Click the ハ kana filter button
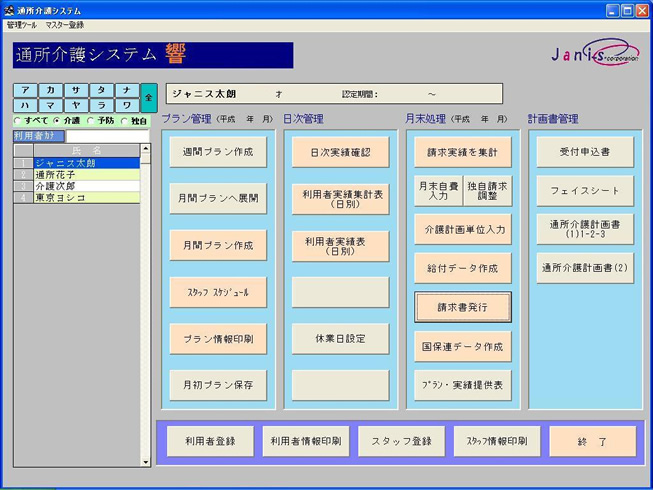Image resolution: width=653 pixels, height=490 pixels. tap(25, 105)
